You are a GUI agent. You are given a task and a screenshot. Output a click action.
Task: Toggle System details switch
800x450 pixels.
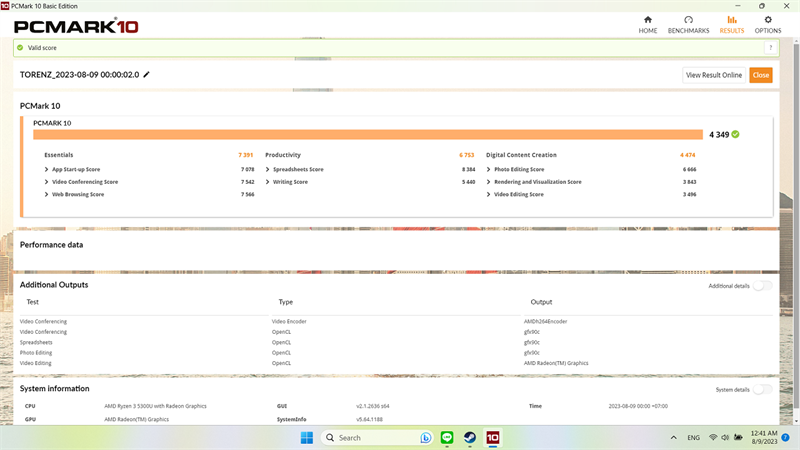tap(762, 389)
